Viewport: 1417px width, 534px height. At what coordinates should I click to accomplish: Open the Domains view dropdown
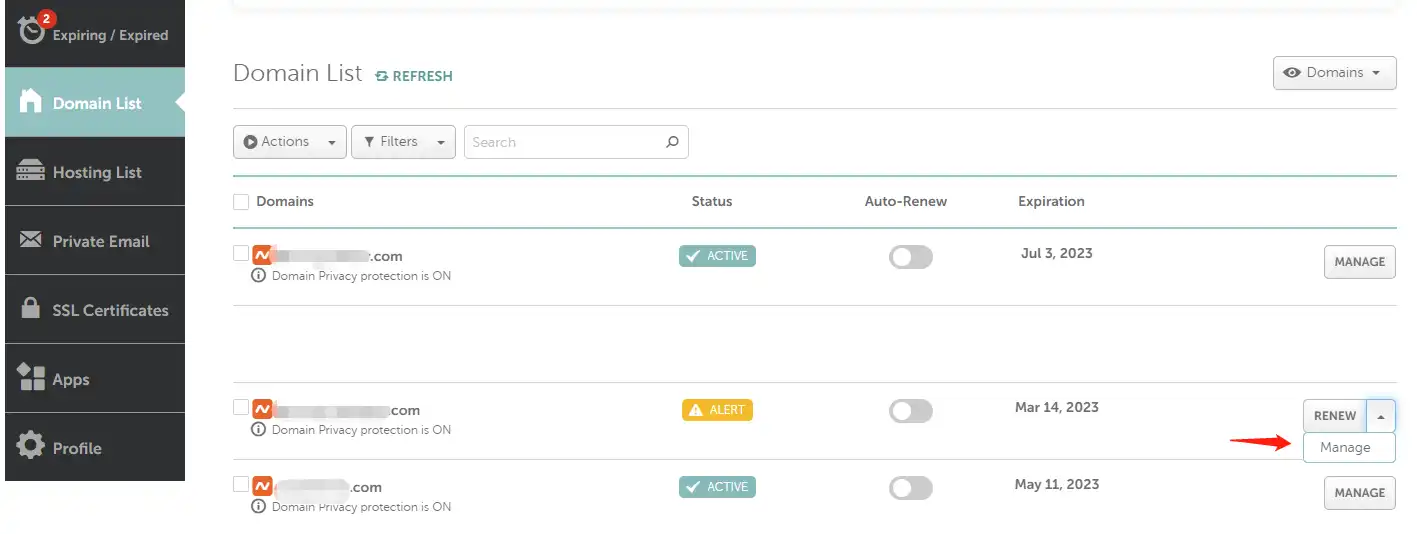point(1334,73)
